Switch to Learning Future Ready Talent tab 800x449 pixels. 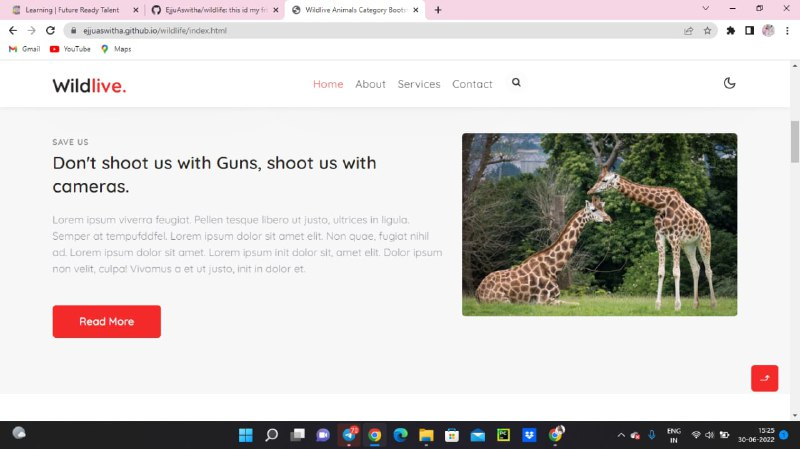71,10
